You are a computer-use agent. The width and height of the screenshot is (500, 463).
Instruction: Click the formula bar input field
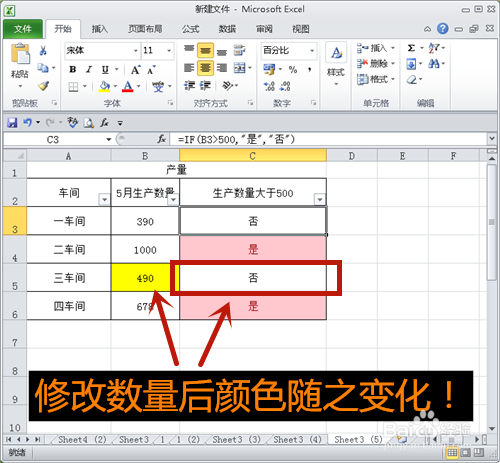pyautogui.click(x=329, y=139)
